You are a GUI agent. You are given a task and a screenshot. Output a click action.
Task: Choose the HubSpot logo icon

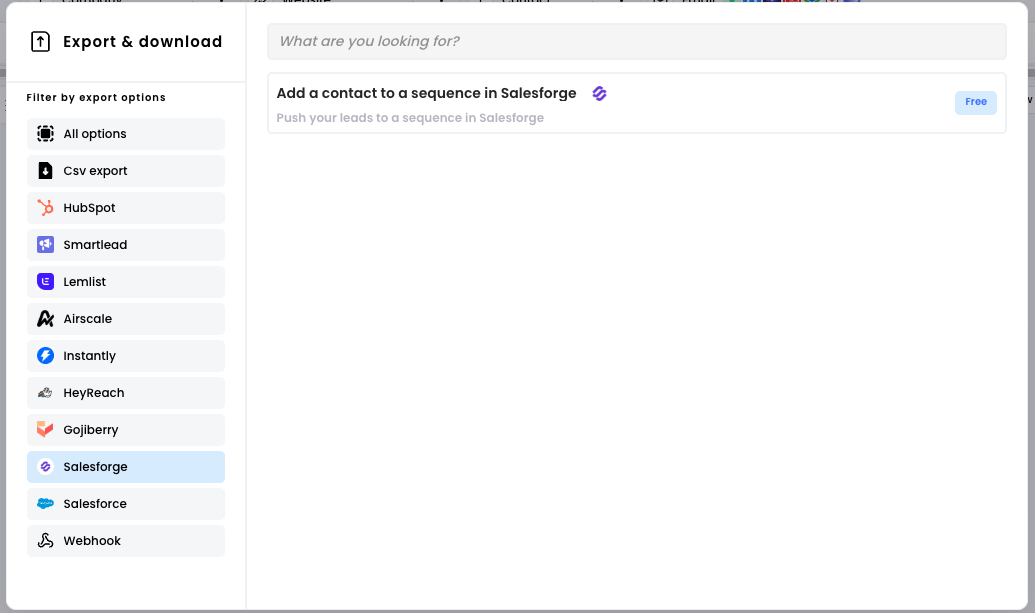[46, 208]
